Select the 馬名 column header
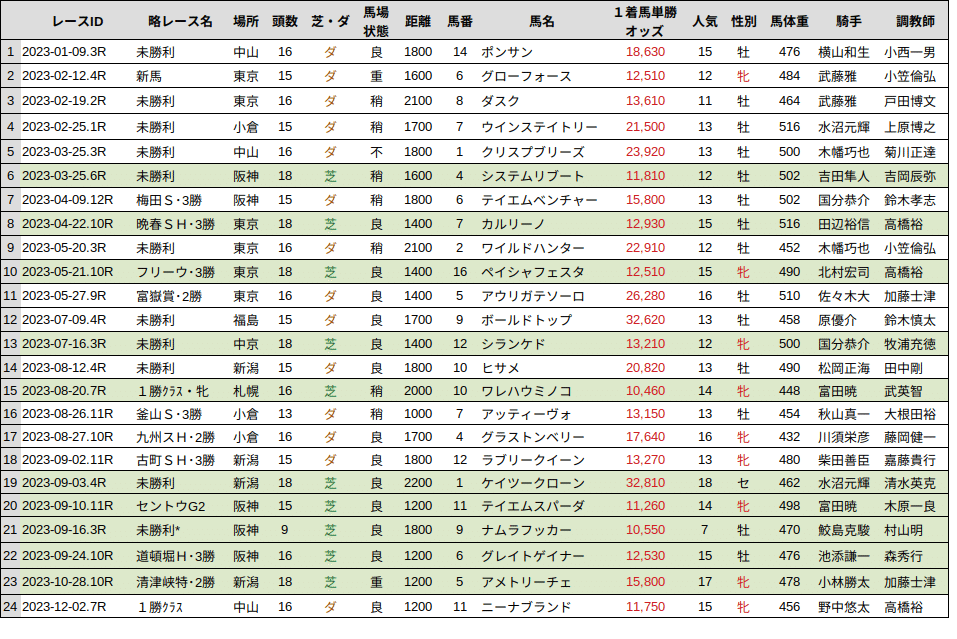957x639 pixels. 542,21
